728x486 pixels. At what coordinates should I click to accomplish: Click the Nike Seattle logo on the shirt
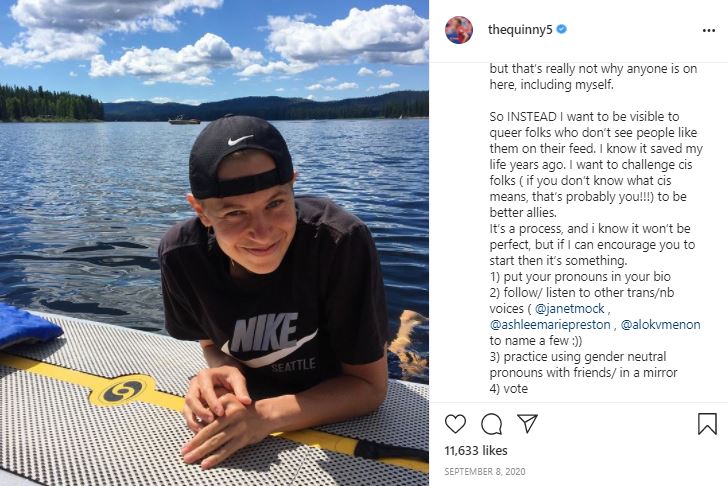[268, 340]
